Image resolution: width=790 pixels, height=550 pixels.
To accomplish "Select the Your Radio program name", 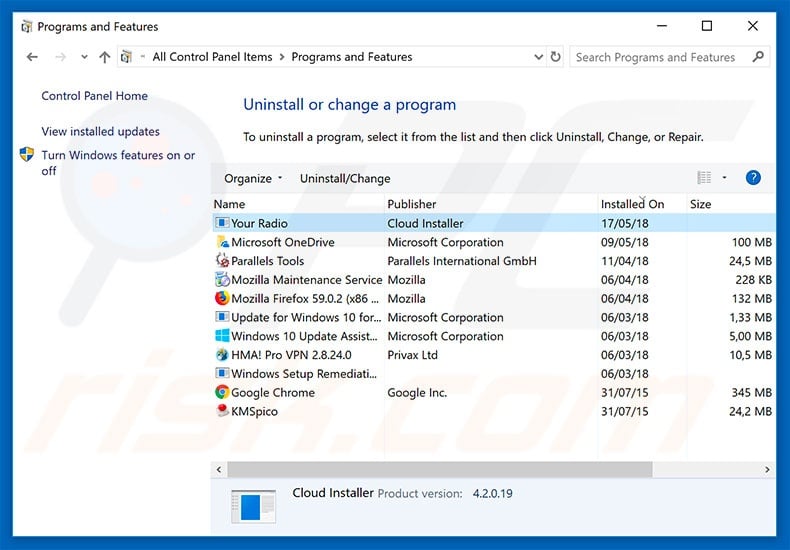I will pyautogui.click(x=259, y=223).
